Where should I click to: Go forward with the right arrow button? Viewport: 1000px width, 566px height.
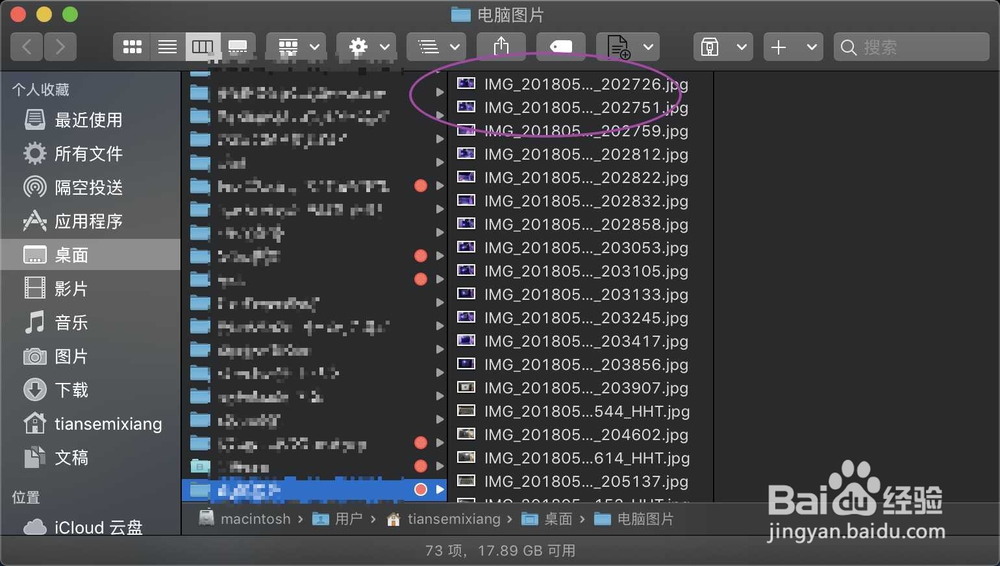pyautogui.click(x=61, y=47)
